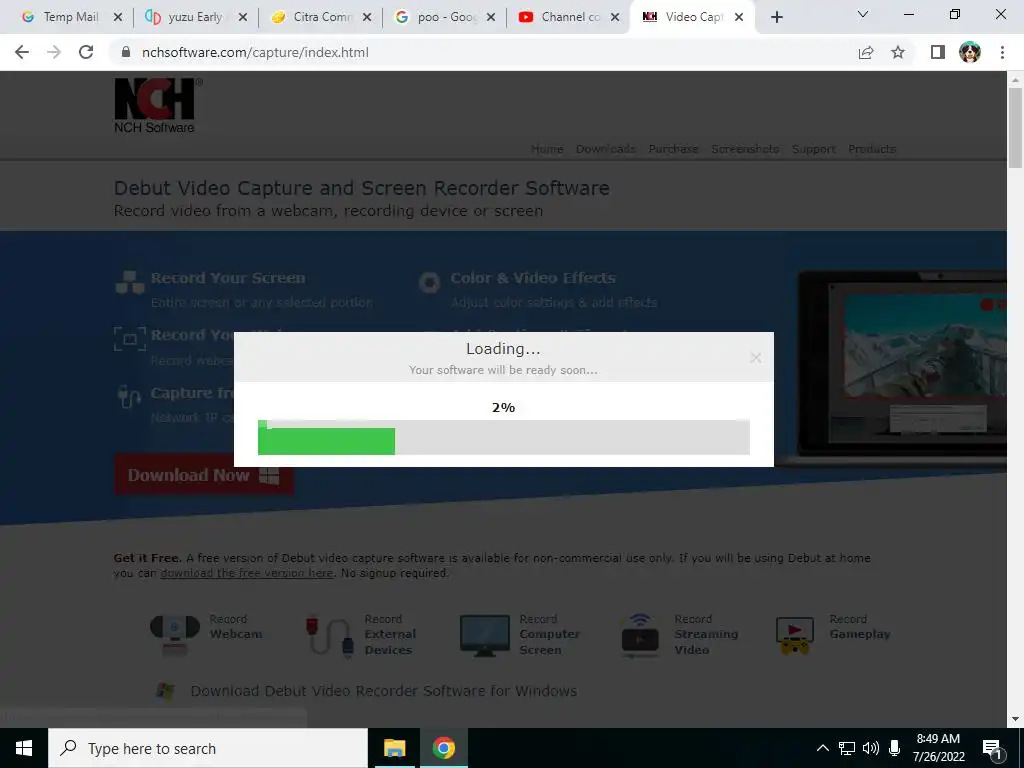Click the Record Streaming Video icon
This screenshot has height=768, width=1024.
click(x=640, y=635)
